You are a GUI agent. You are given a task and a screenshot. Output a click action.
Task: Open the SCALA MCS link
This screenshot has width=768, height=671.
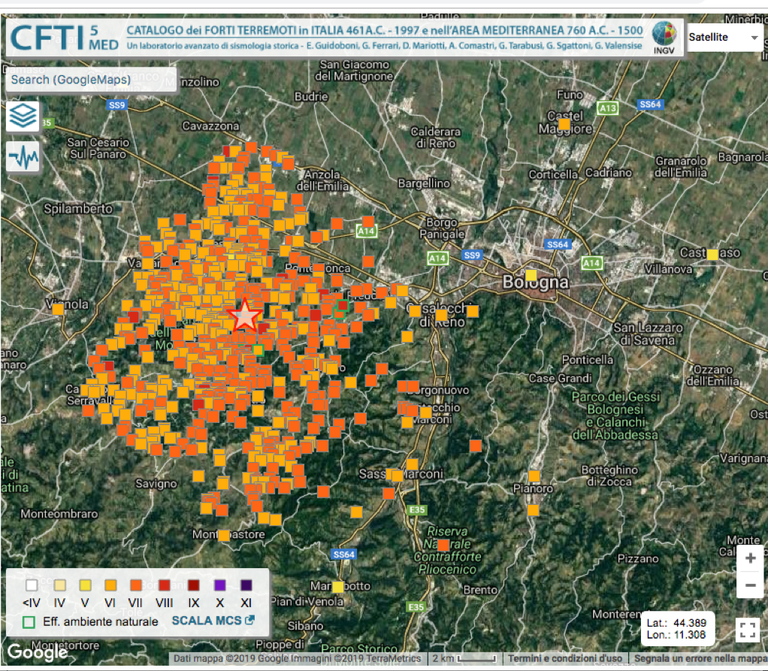pos(213,620)
